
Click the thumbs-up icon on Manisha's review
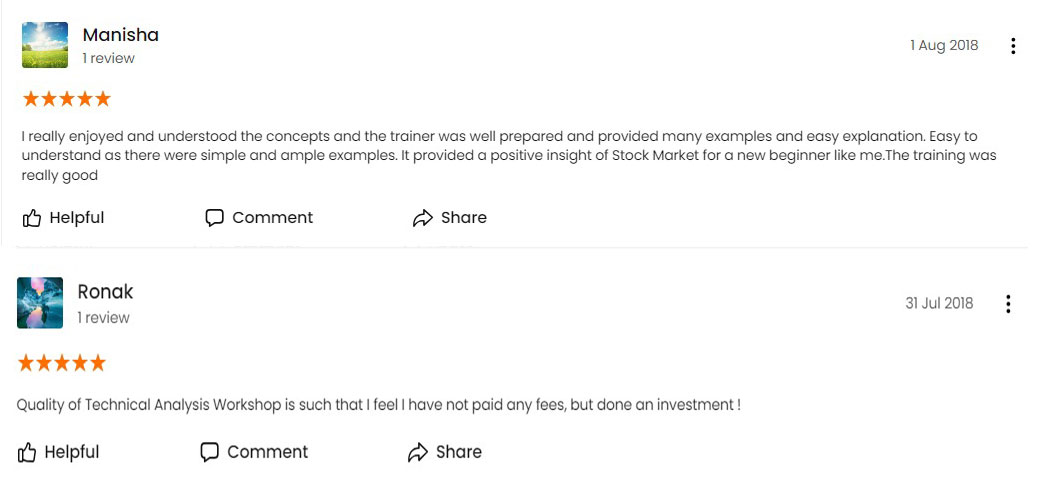[x=32, y=218]
